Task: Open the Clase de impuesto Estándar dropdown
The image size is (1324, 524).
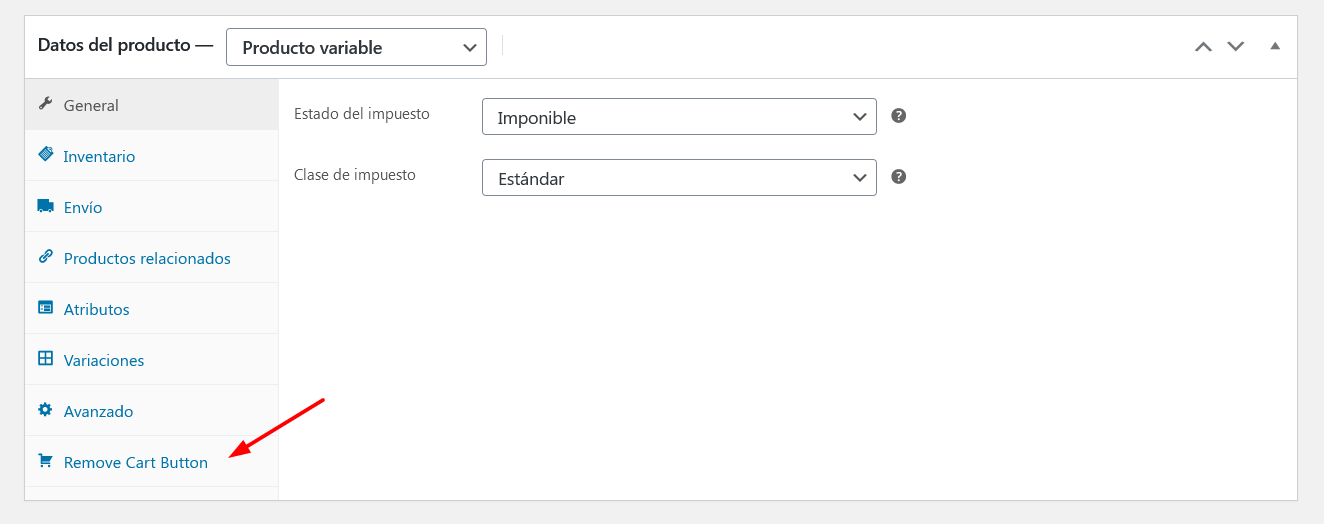Action: pos(679,178)
